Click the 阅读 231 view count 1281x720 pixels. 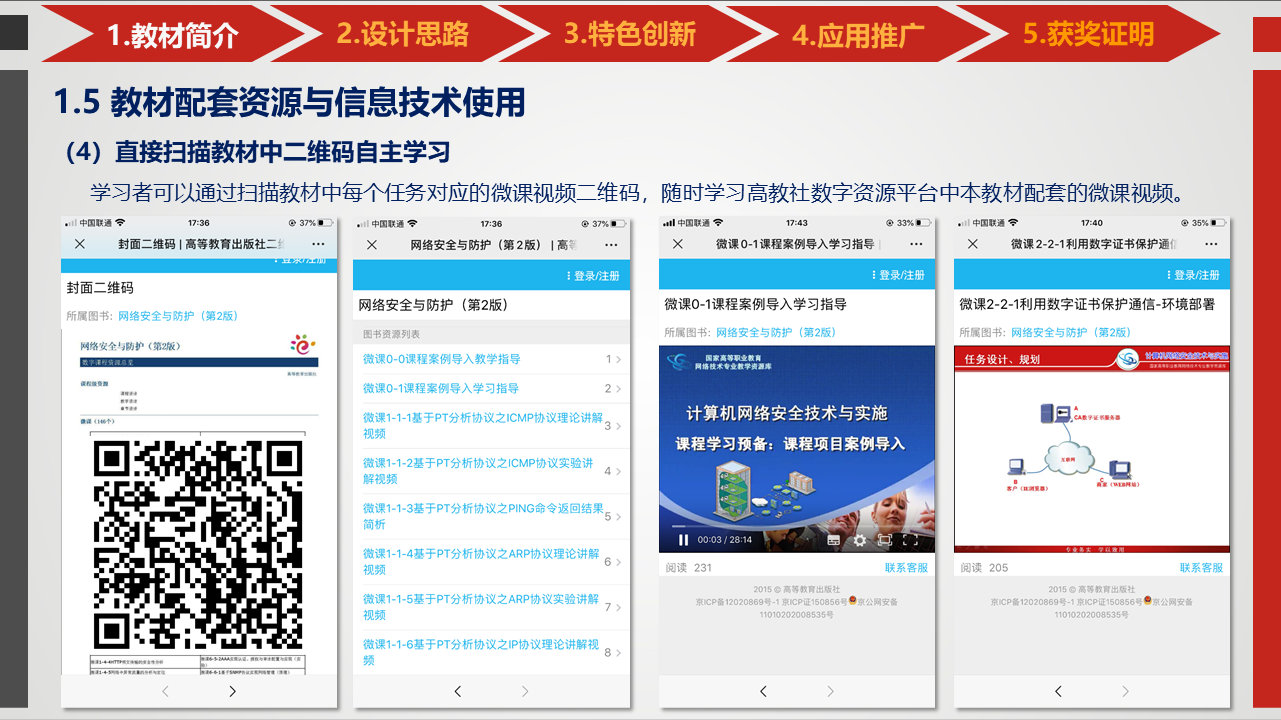click(x=689, y=568)
